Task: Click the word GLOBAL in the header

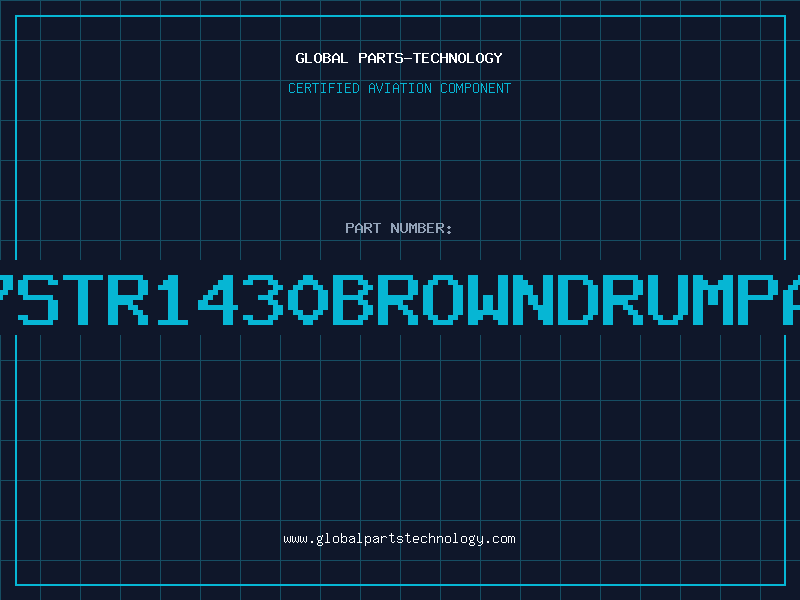Action: [x=321, y=58]
